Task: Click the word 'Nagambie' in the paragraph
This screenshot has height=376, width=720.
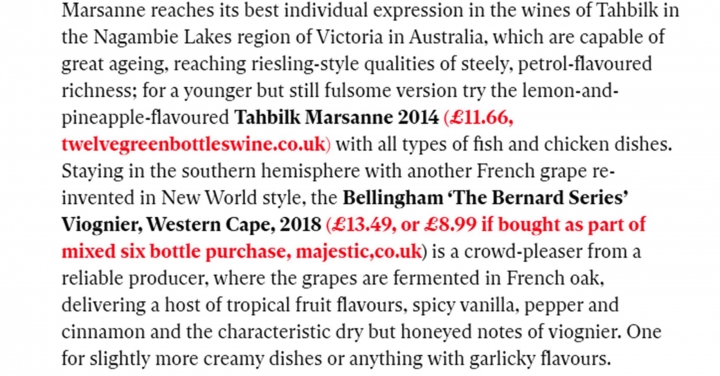Action: (136, 38)
